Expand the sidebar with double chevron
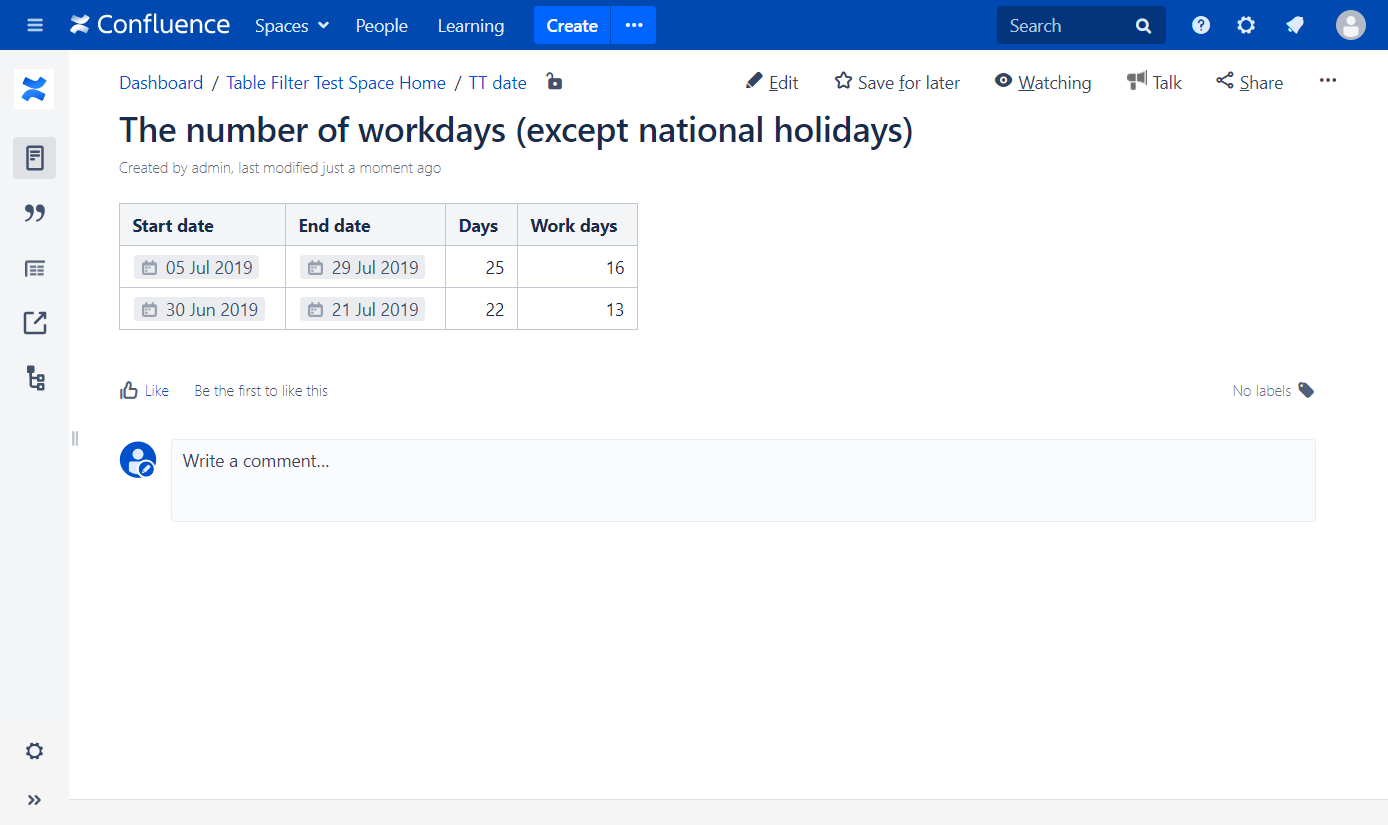1388x825 pixels. (34, 799)
